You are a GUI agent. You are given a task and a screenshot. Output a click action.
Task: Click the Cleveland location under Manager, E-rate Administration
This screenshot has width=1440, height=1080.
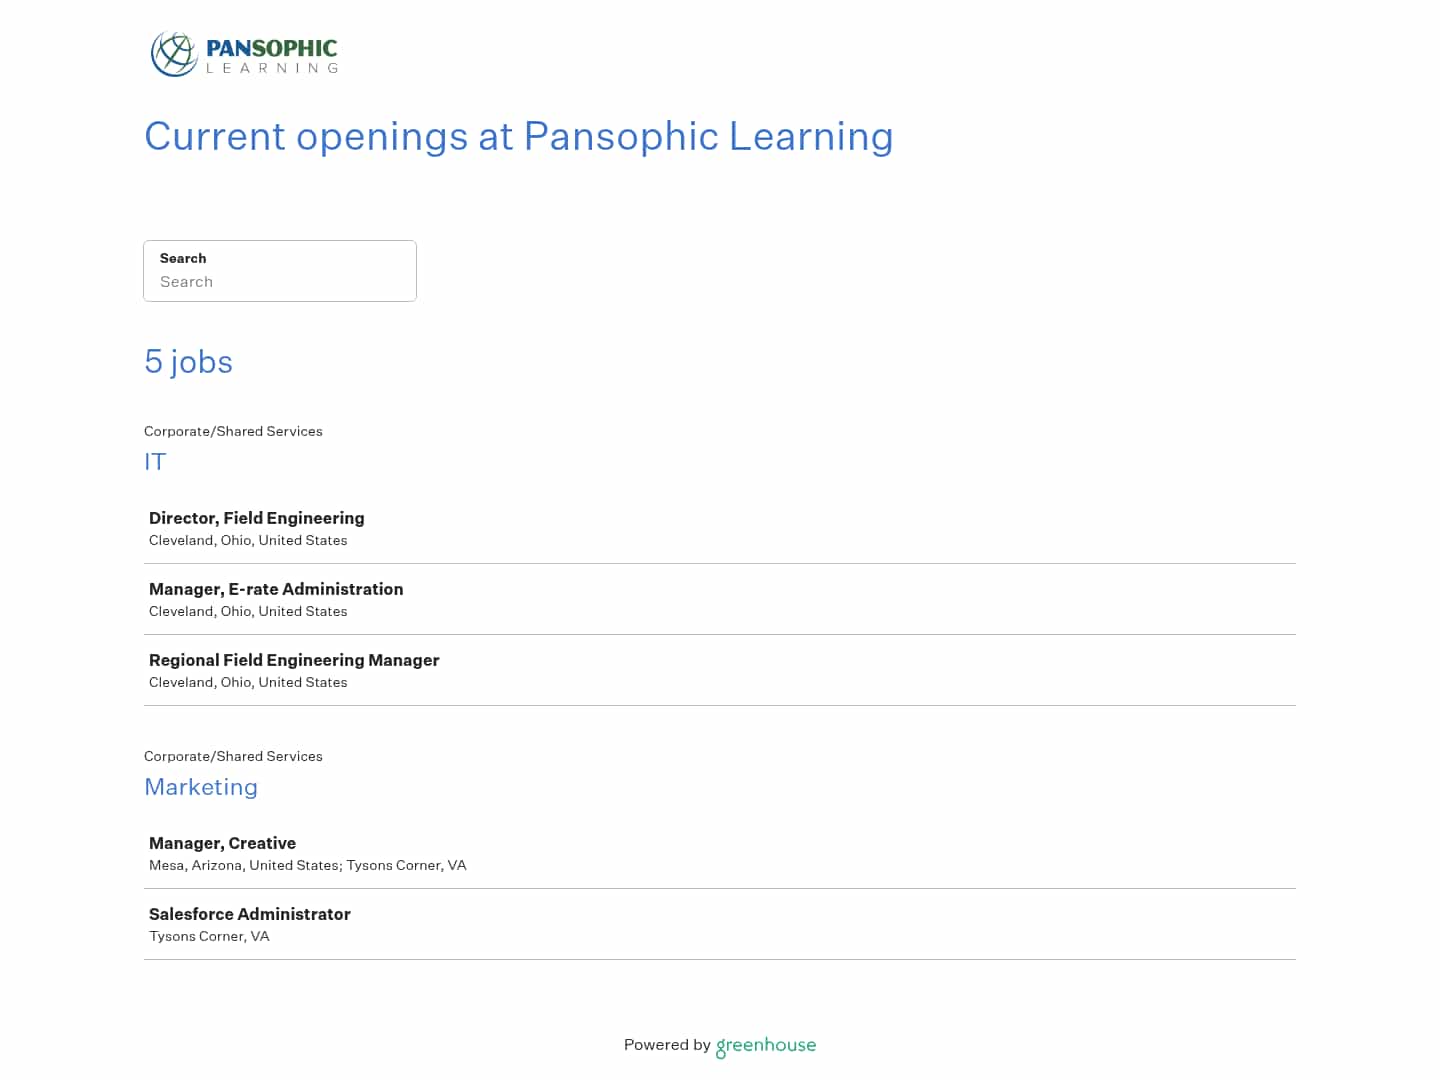tap(248, 611)
